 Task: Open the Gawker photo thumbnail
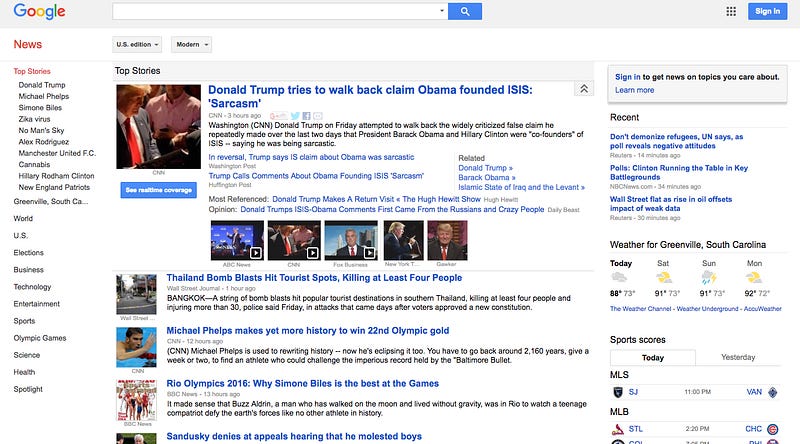click(x=447, y=240)
